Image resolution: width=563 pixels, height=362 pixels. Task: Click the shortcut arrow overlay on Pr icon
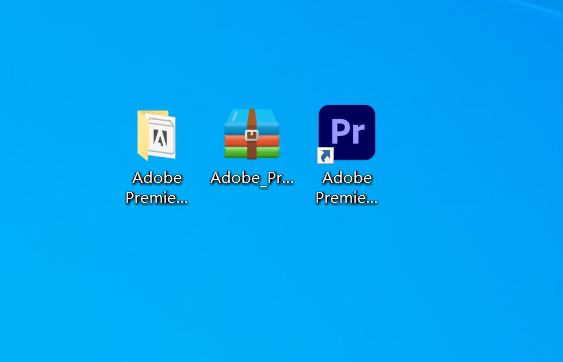(x=325, y=156)
